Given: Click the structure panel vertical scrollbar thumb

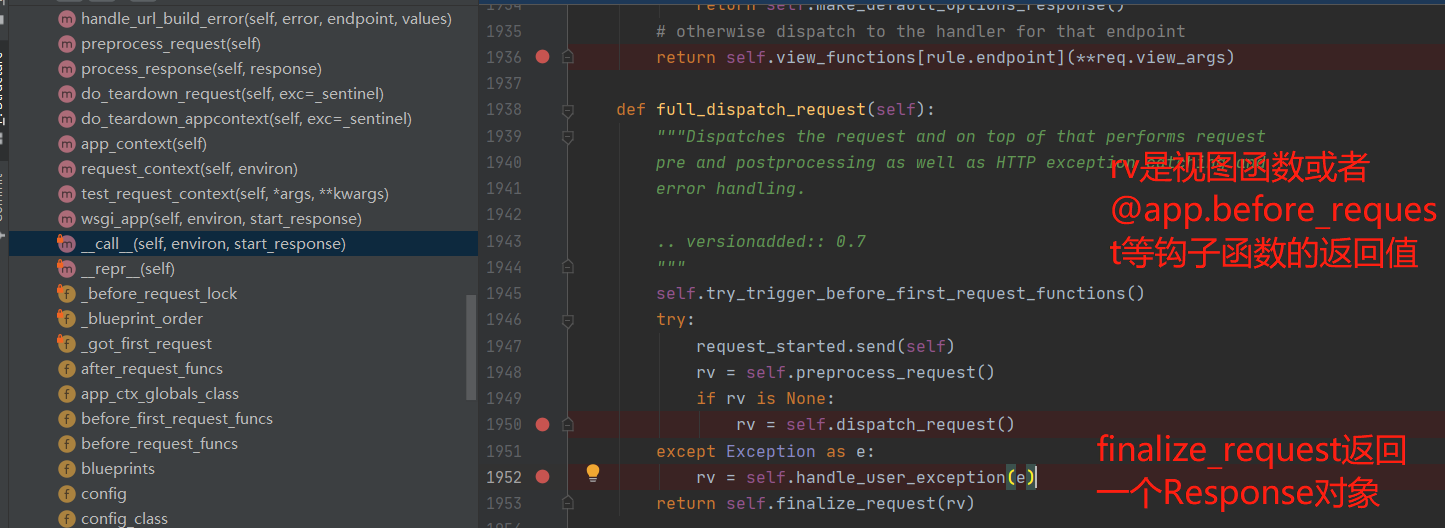Looking at the screenshot, I should click(x=472, y=347).
